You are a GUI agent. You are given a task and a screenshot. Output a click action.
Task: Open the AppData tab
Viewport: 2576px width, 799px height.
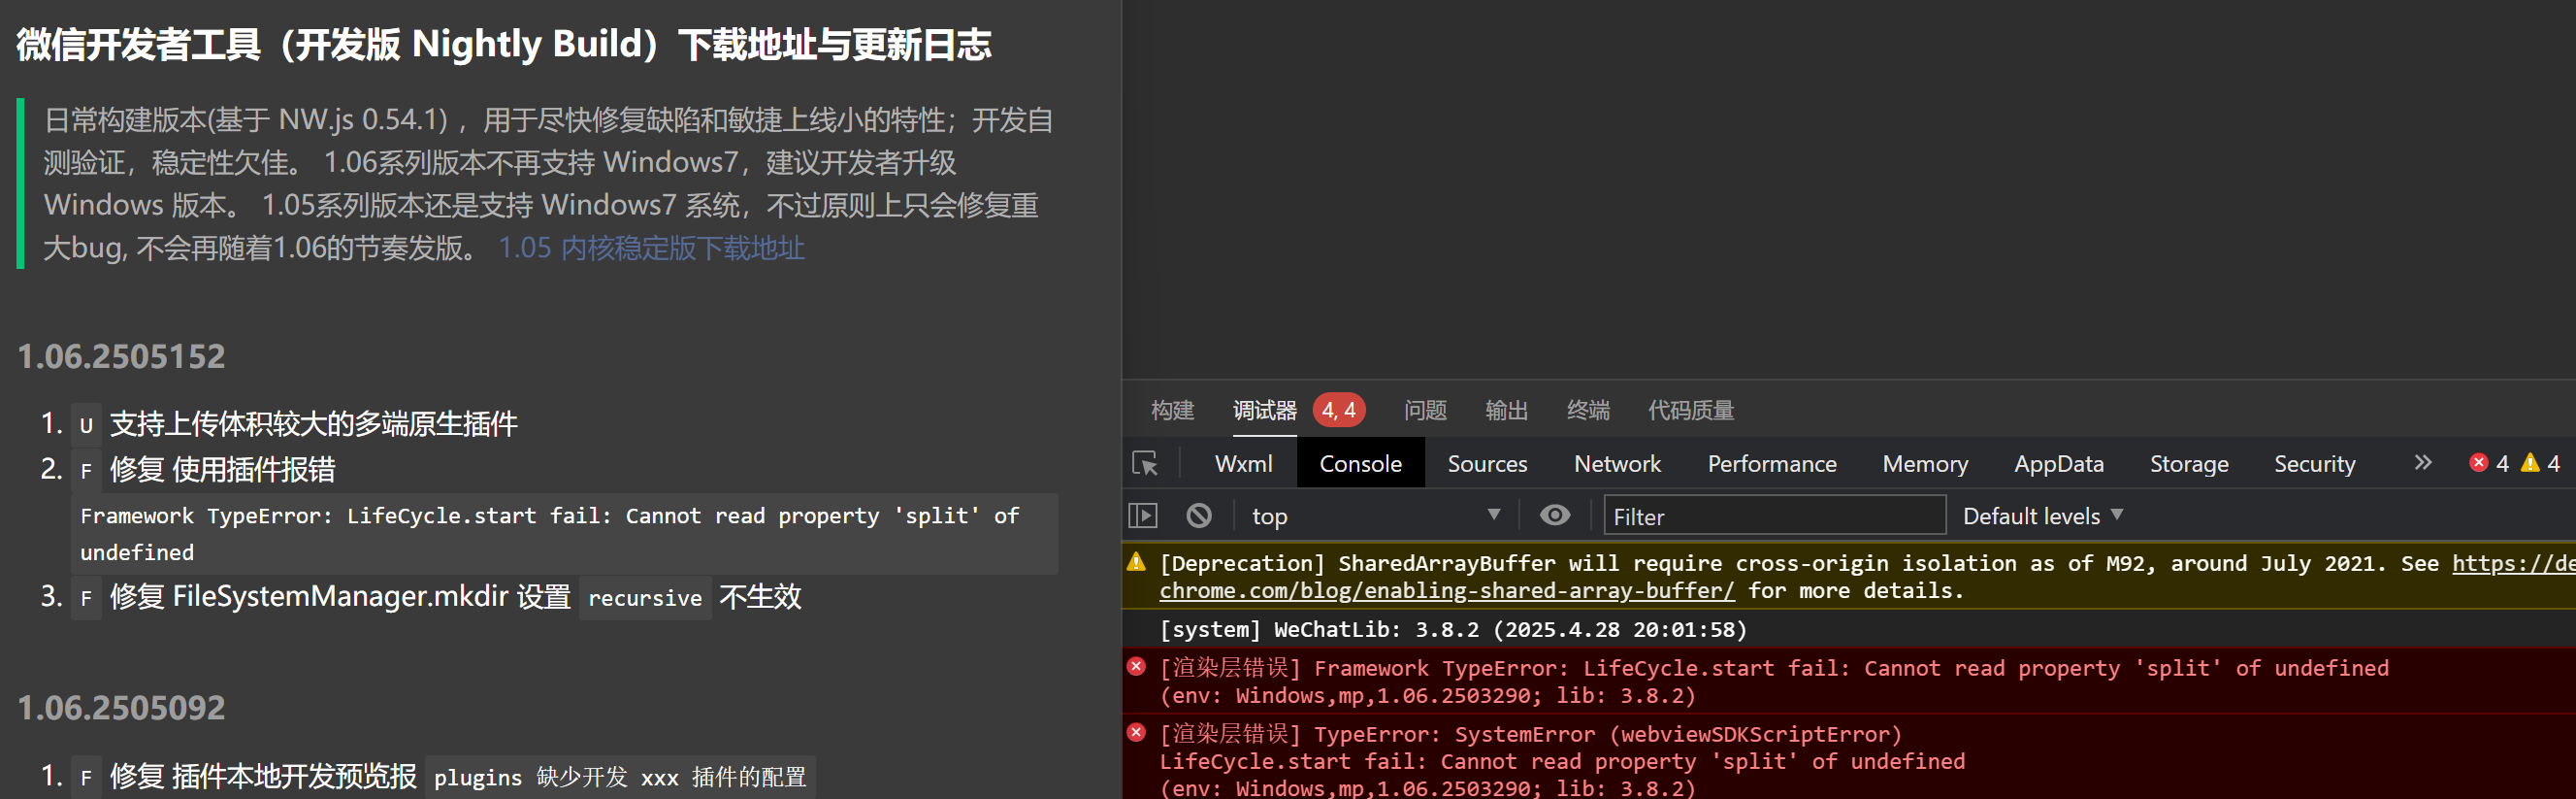point(2058,464)
